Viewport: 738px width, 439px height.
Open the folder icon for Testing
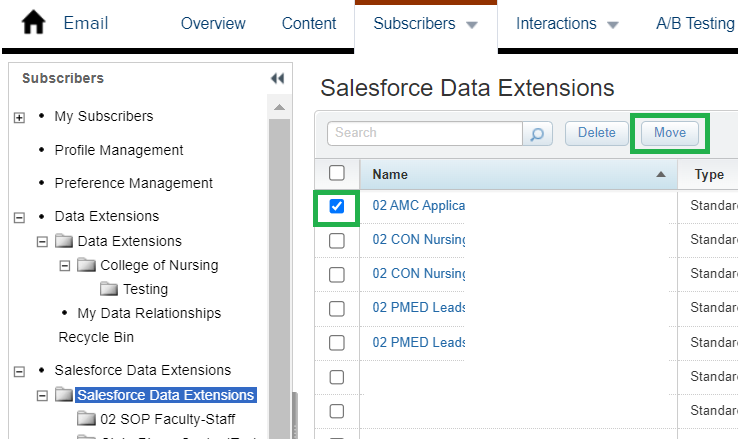pyautogui.click(x=109, y=288)
